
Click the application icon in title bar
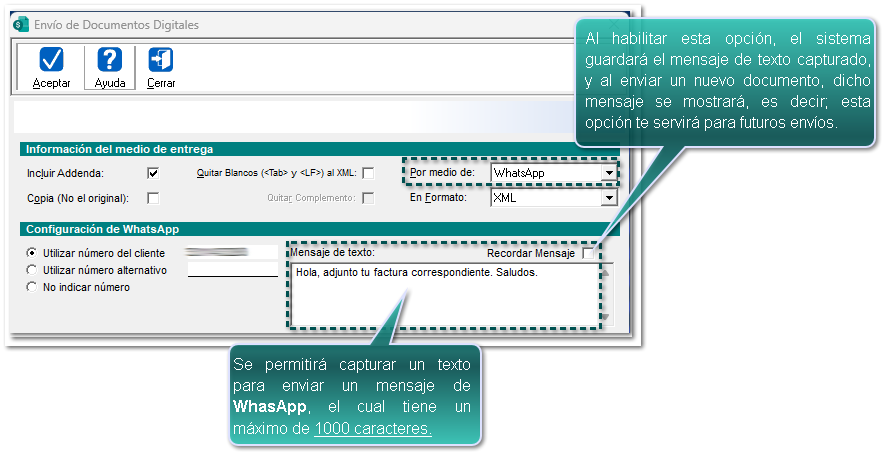click(20, 24)
